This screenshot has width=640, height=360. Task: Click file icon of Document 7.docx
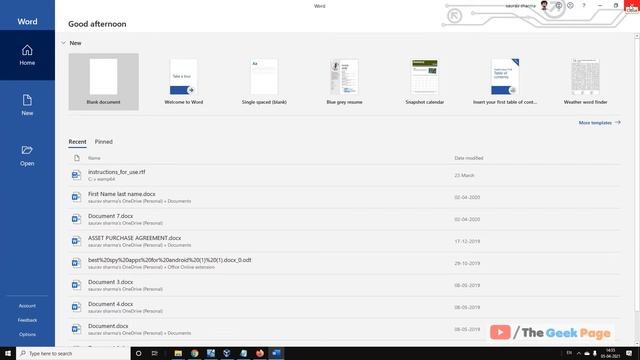pos(76,220)
